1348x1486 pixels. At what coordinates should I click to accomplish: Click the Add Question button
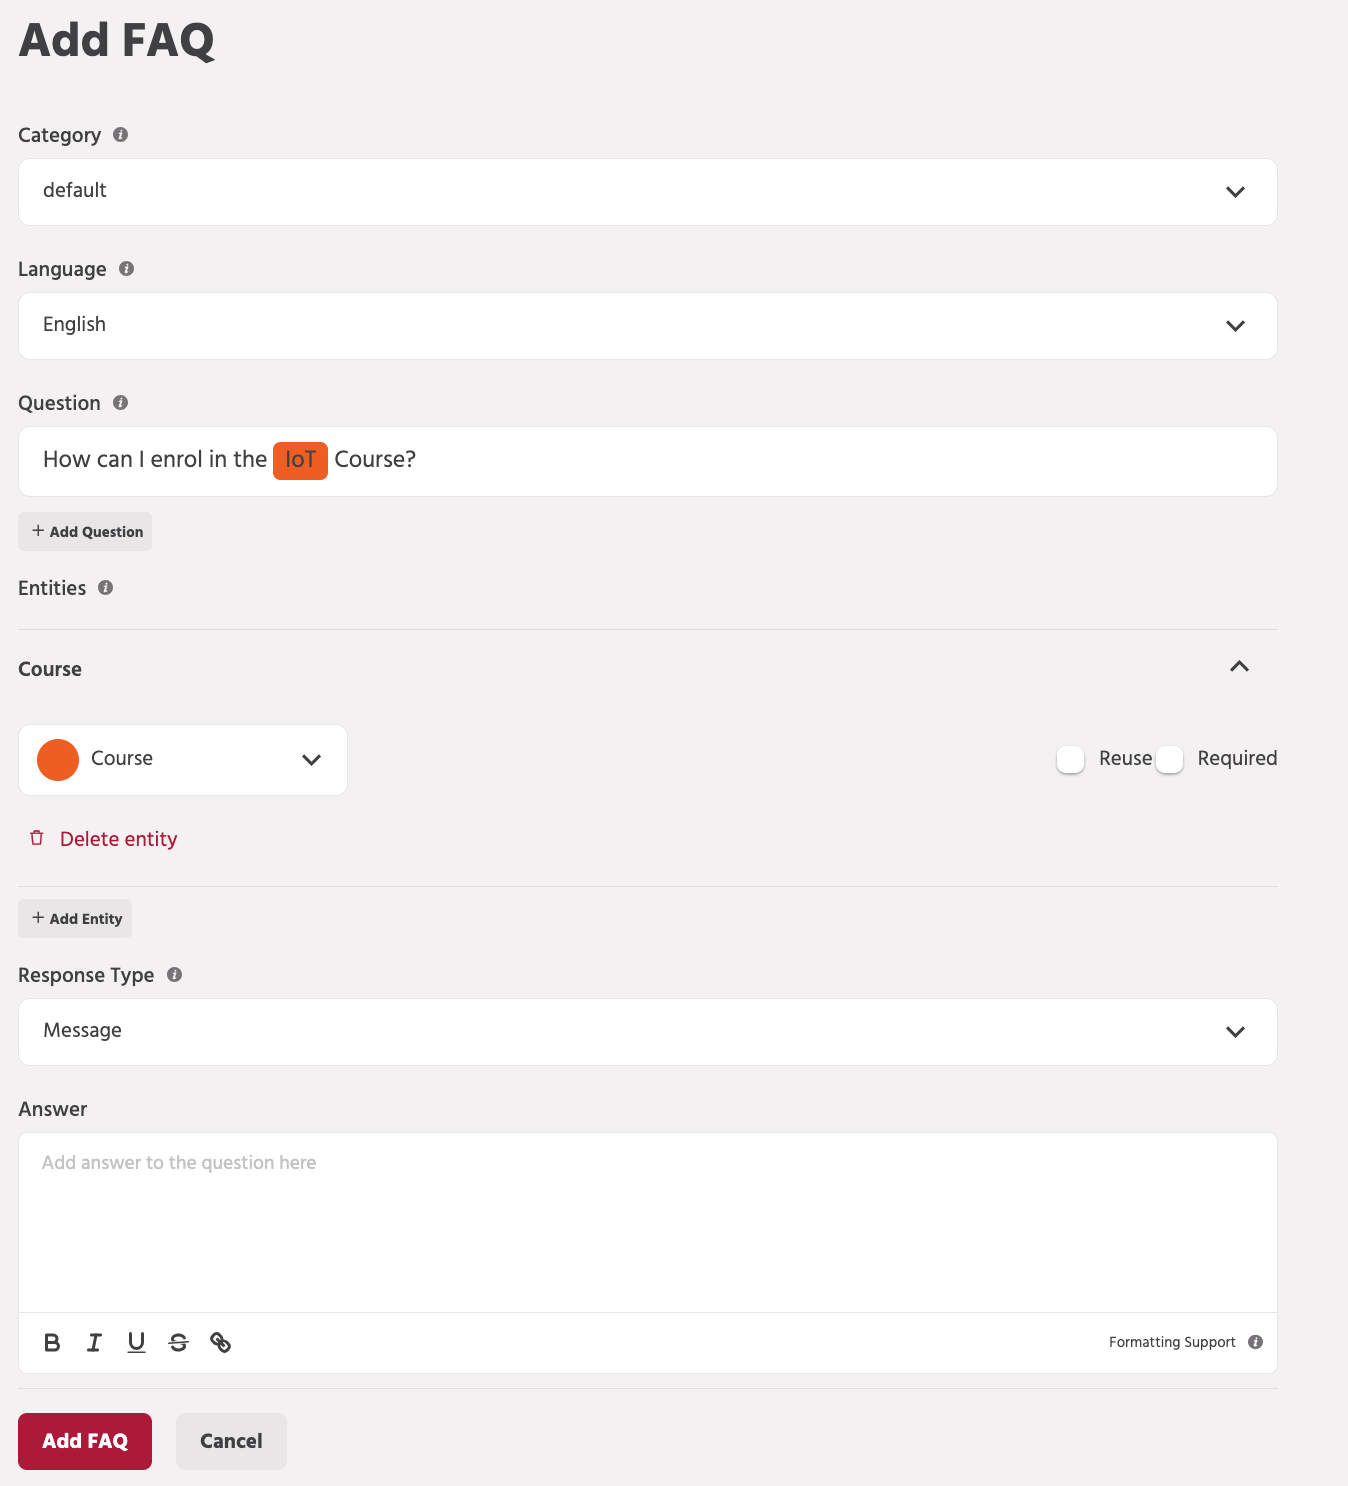coord(85,532)
